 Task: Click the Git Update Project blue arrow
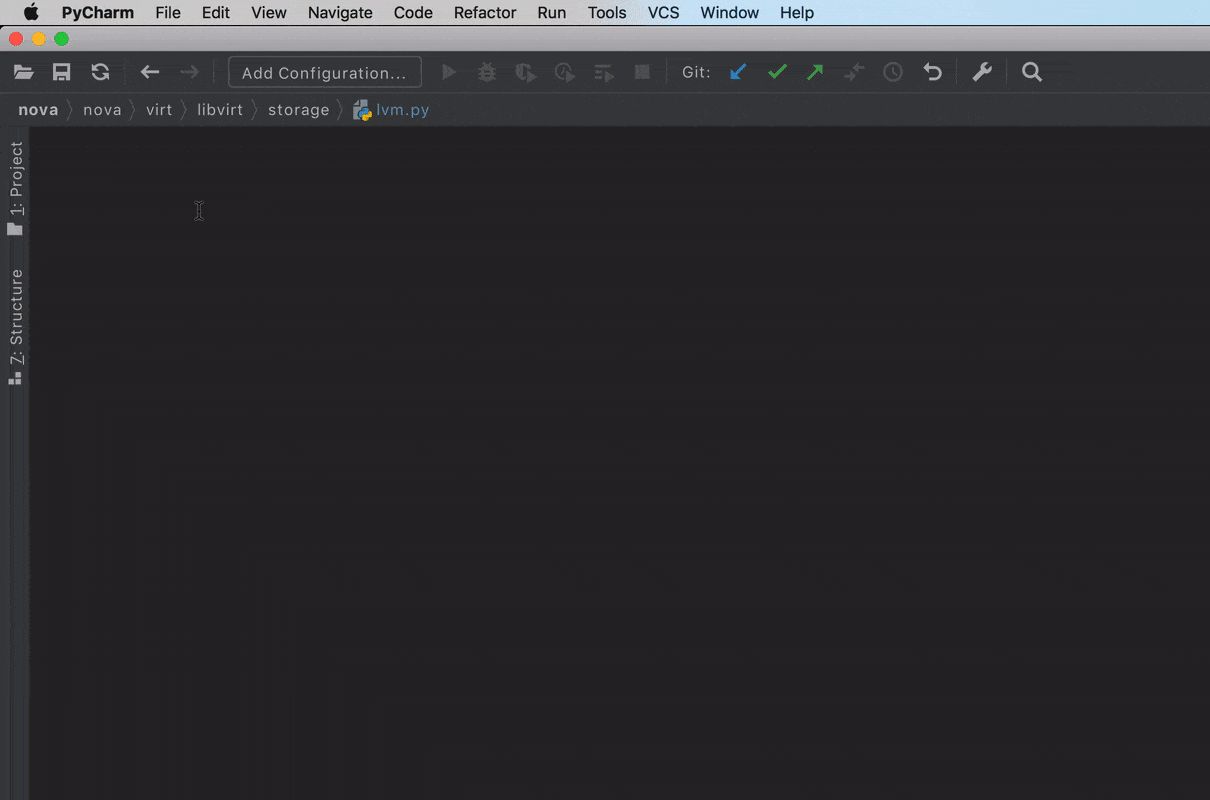pos(738,72)
